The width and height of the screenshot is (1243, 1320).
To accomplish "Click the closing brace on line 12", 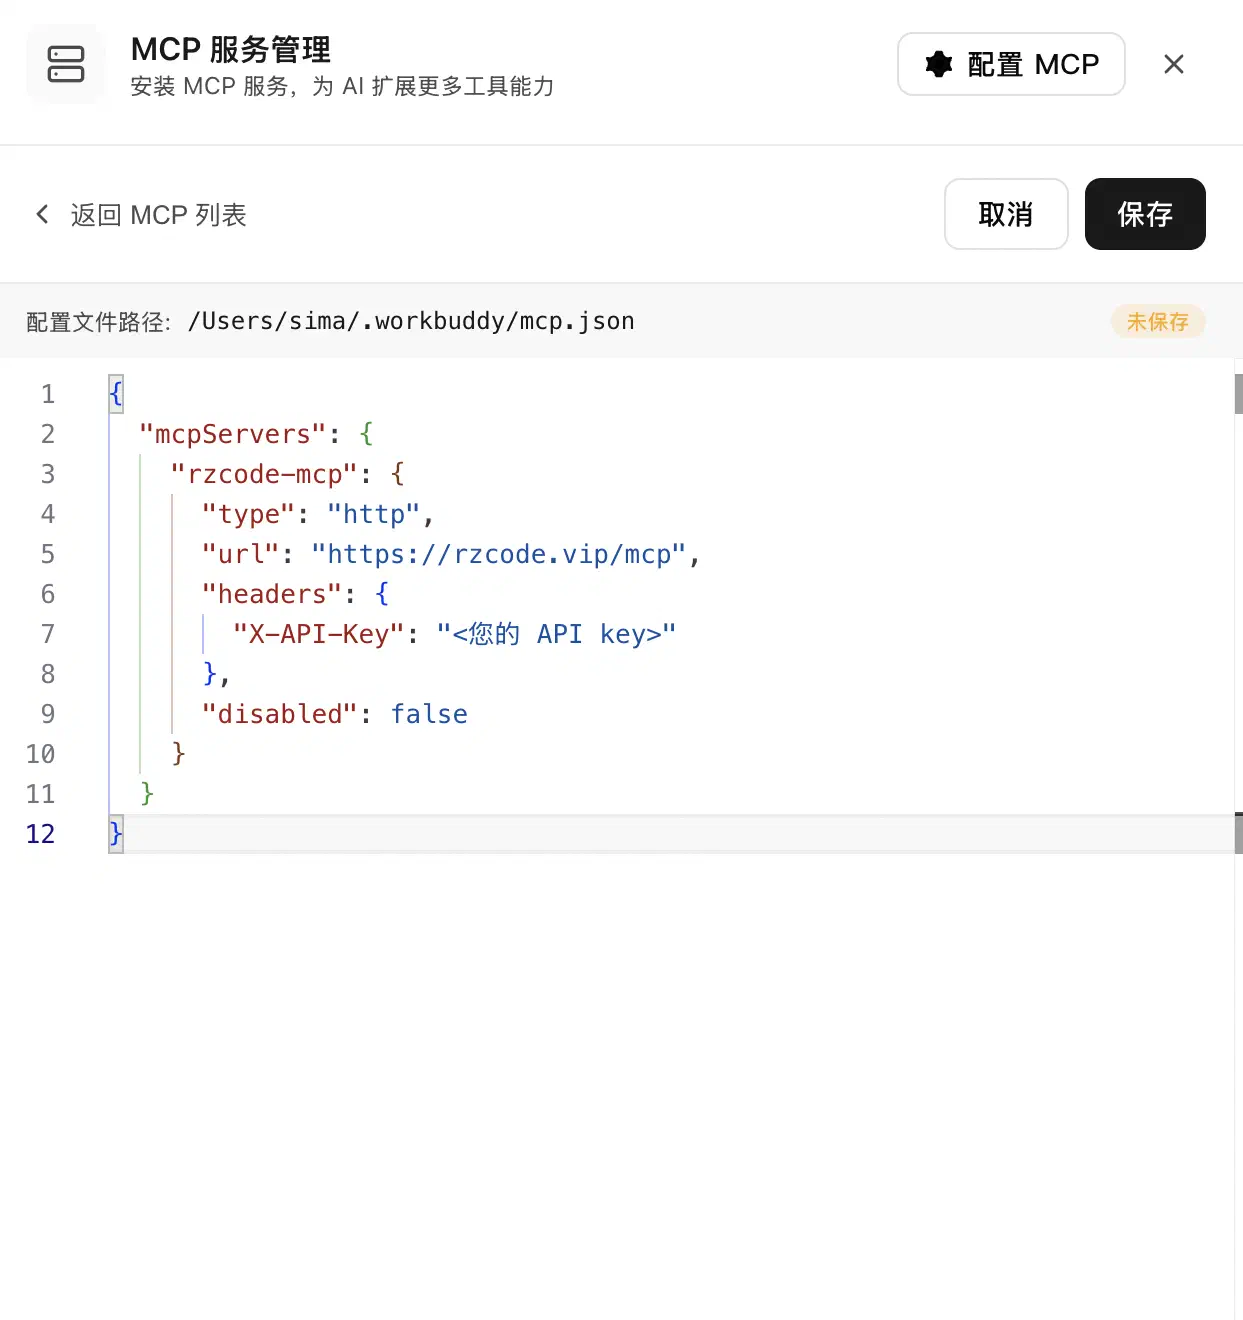I will 116,834.
